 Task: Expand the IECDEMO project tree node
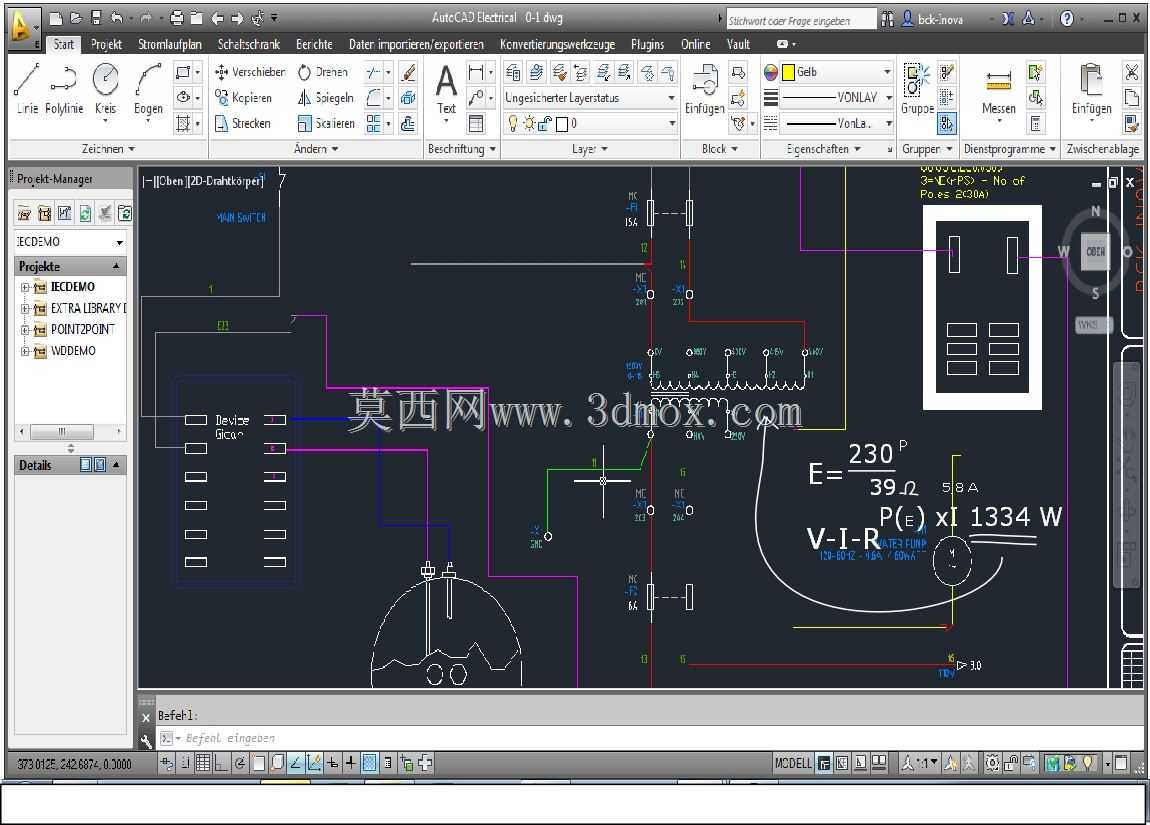pos(25,287)
